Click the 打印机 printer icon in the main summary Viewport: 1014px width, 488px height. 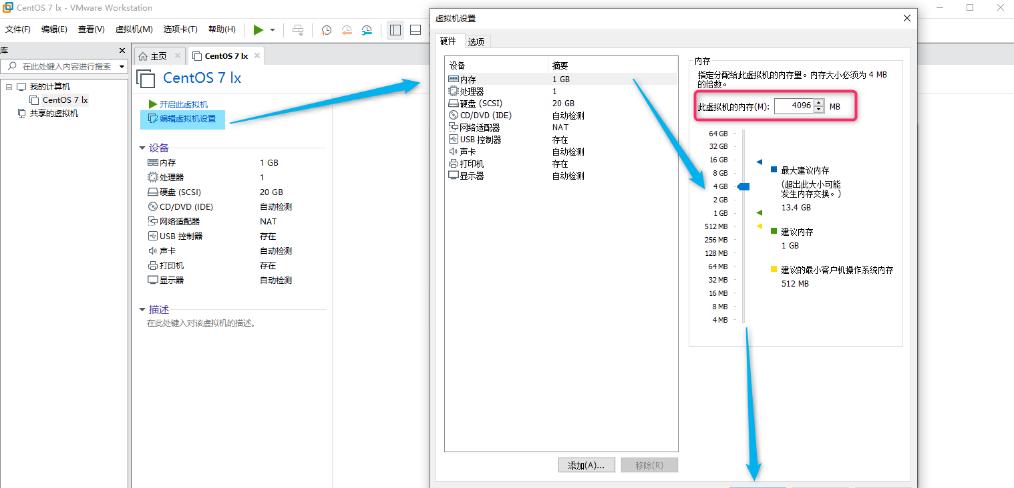pos(153,266)
